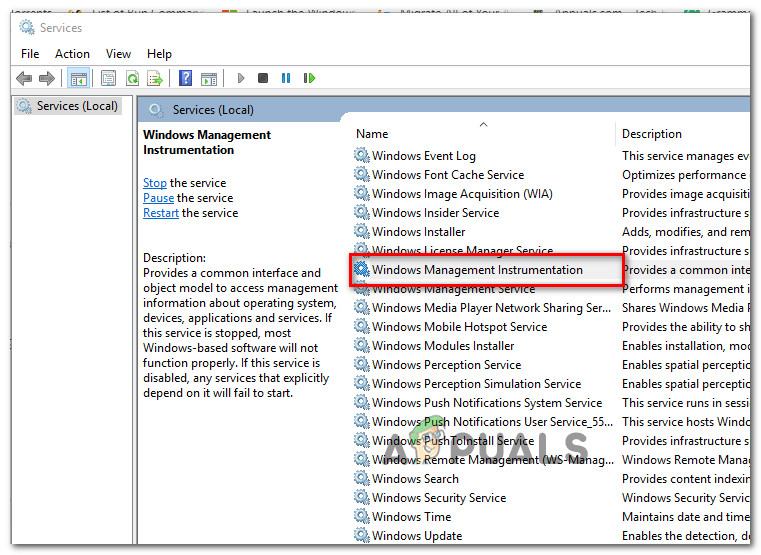
Task: Open the Help menu
Action: click(159, 54)
